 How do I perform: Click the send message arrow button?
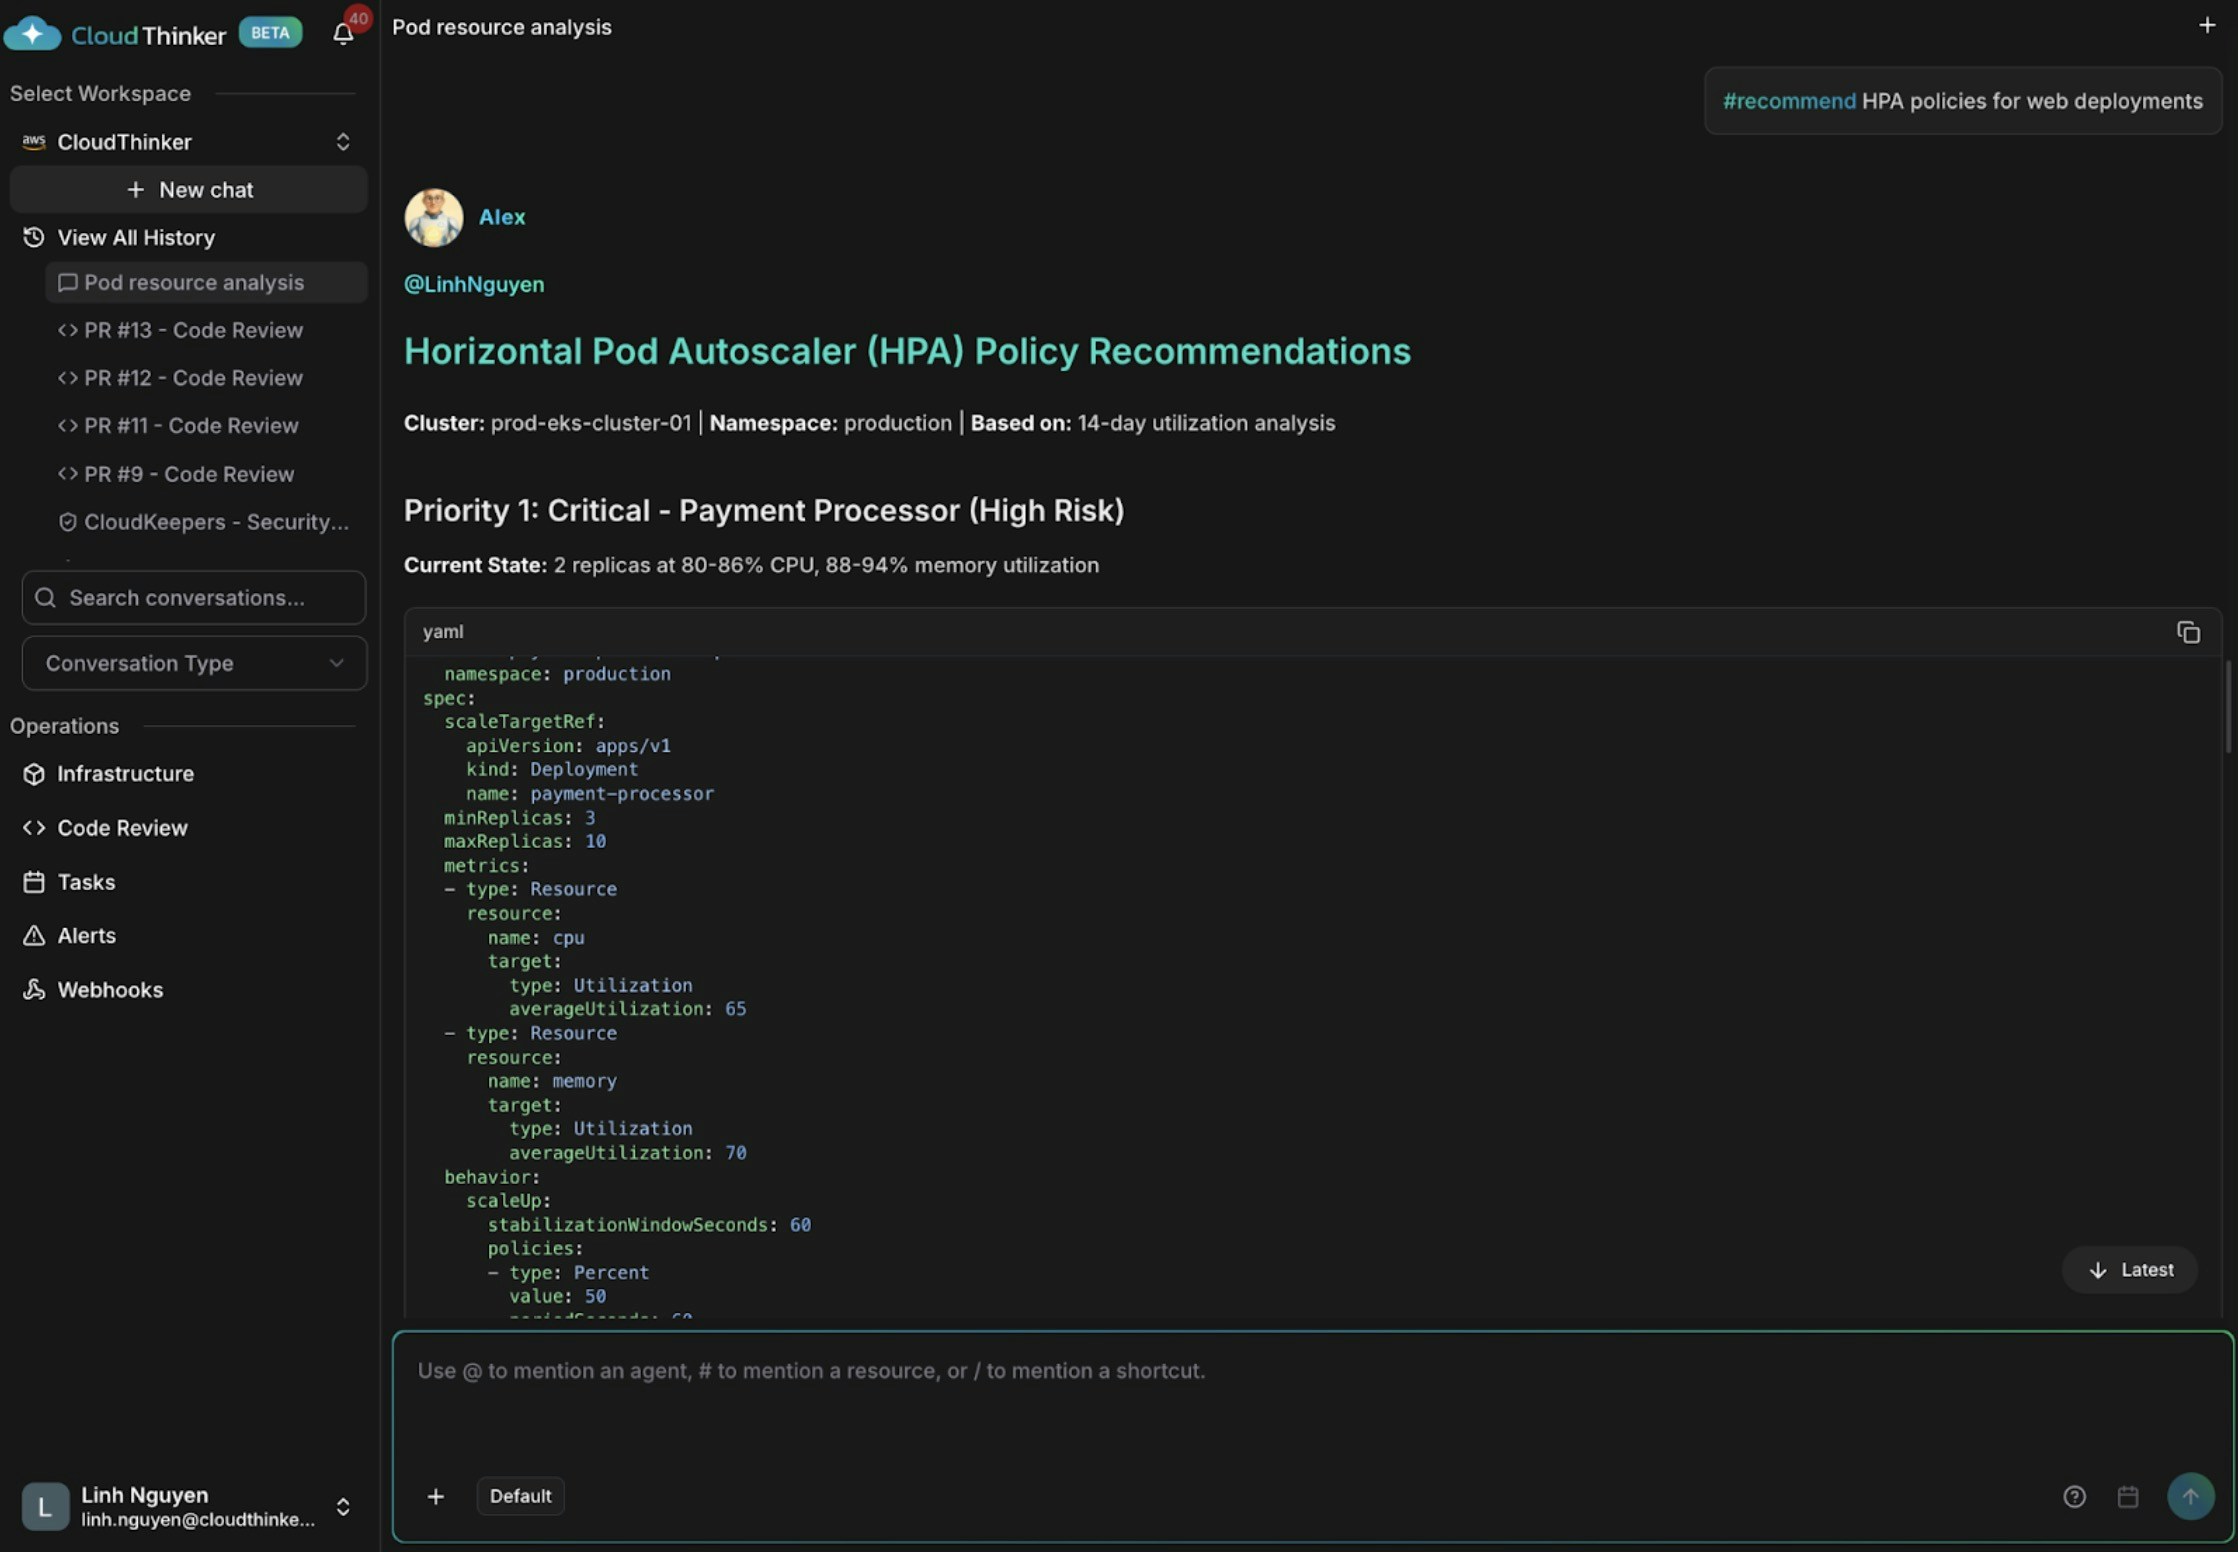click(x=2191, y=1496)
